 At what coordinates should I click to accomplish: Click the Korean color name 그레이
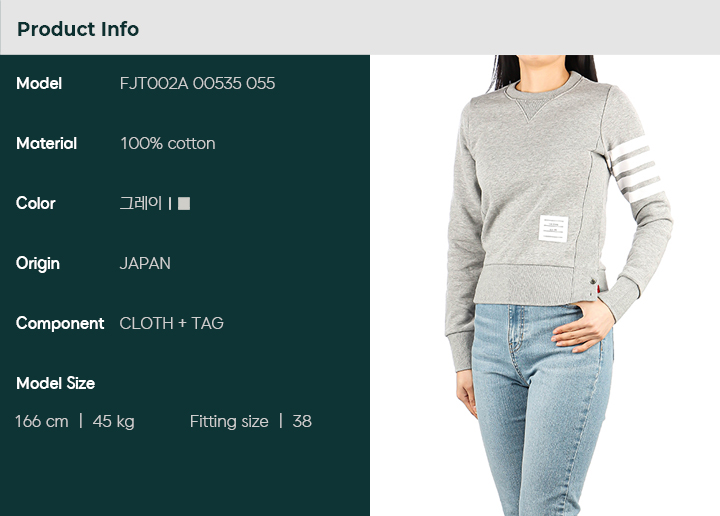[x=141, y=203]
